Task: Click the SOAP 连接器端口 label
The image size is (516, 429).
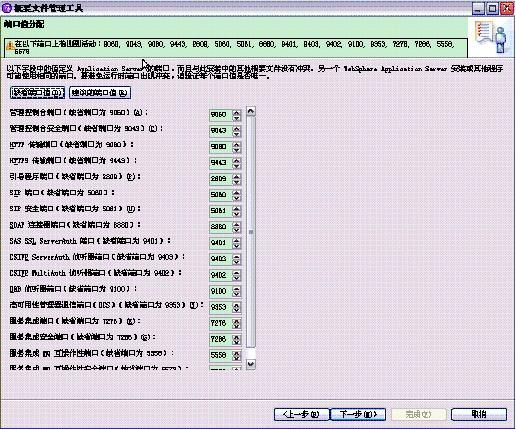Action: tap(75, 225)
